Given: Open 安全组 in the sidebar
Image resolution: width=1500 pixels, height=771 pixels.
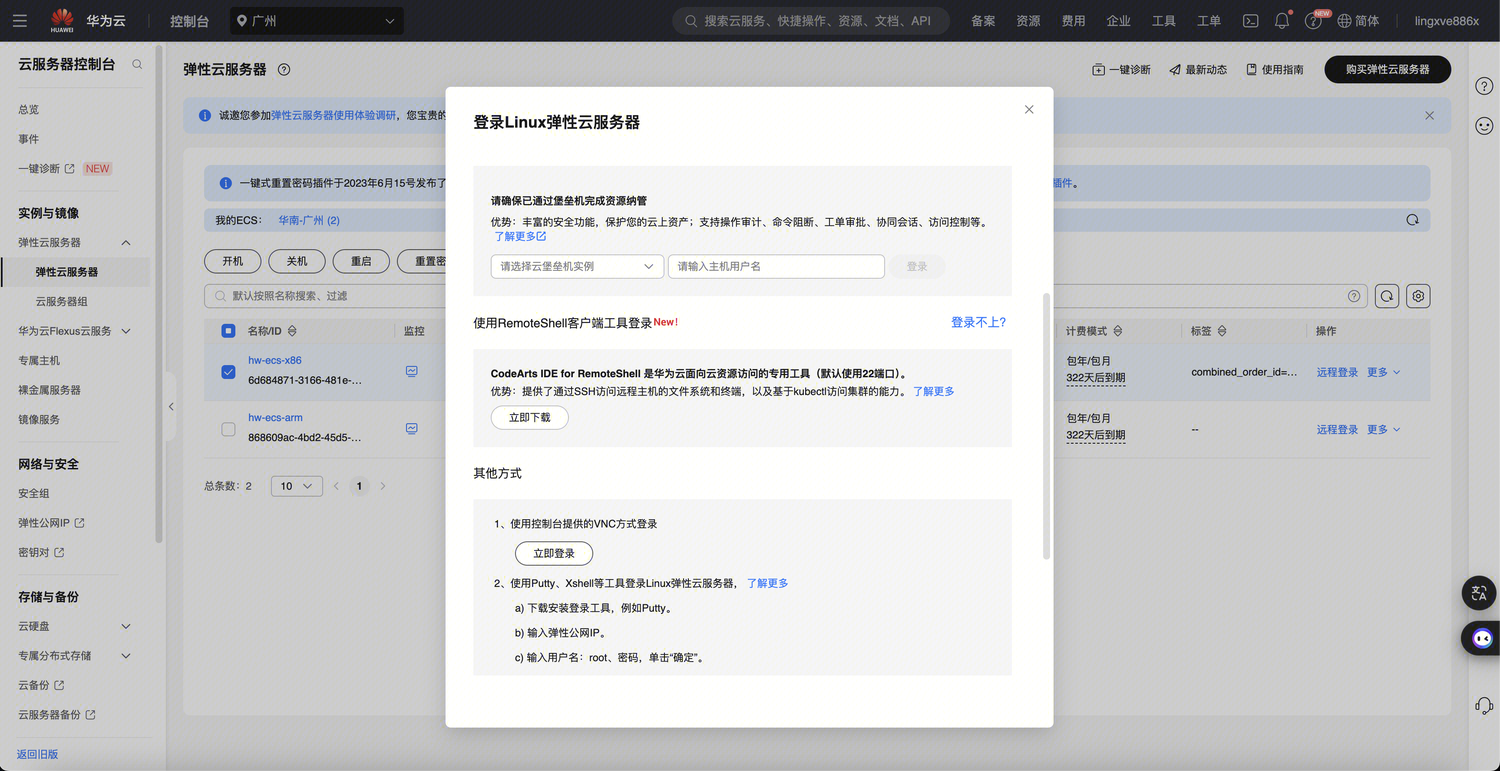Looking at the screenshot, I should tap(33, 493).
